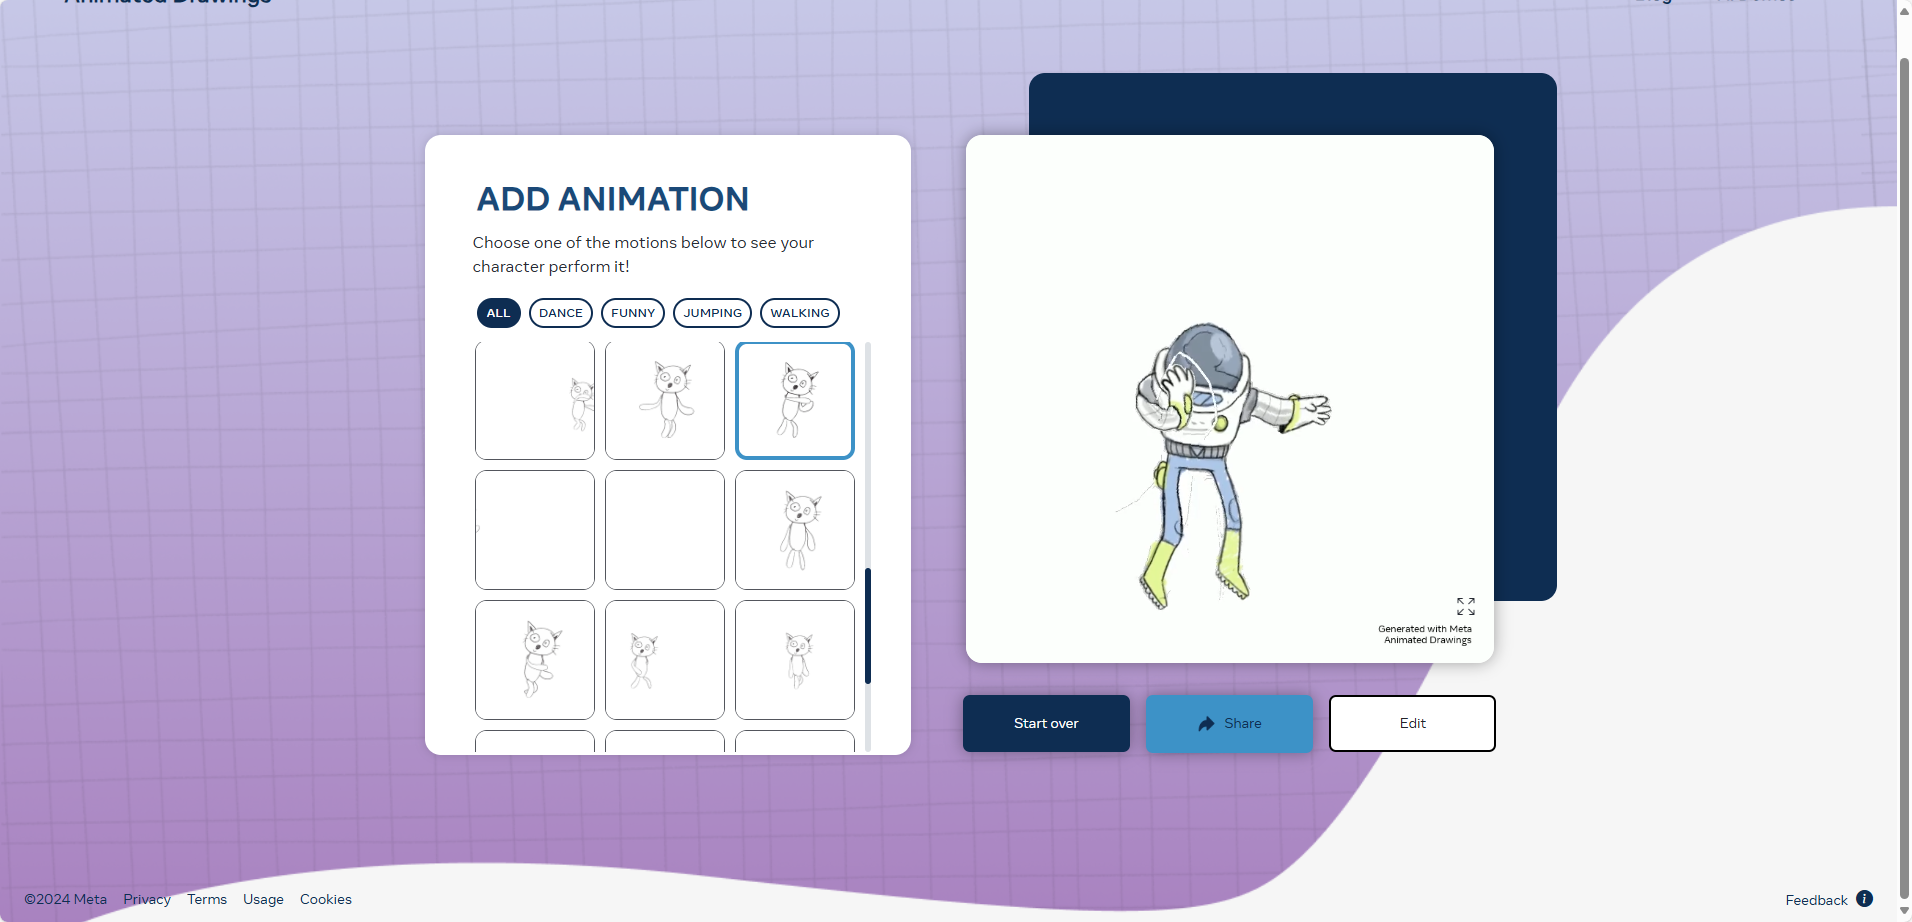Open the Cookies page
Viewport: 1912px width, 922px height.
pyautogui.click(x=326, y=899)
